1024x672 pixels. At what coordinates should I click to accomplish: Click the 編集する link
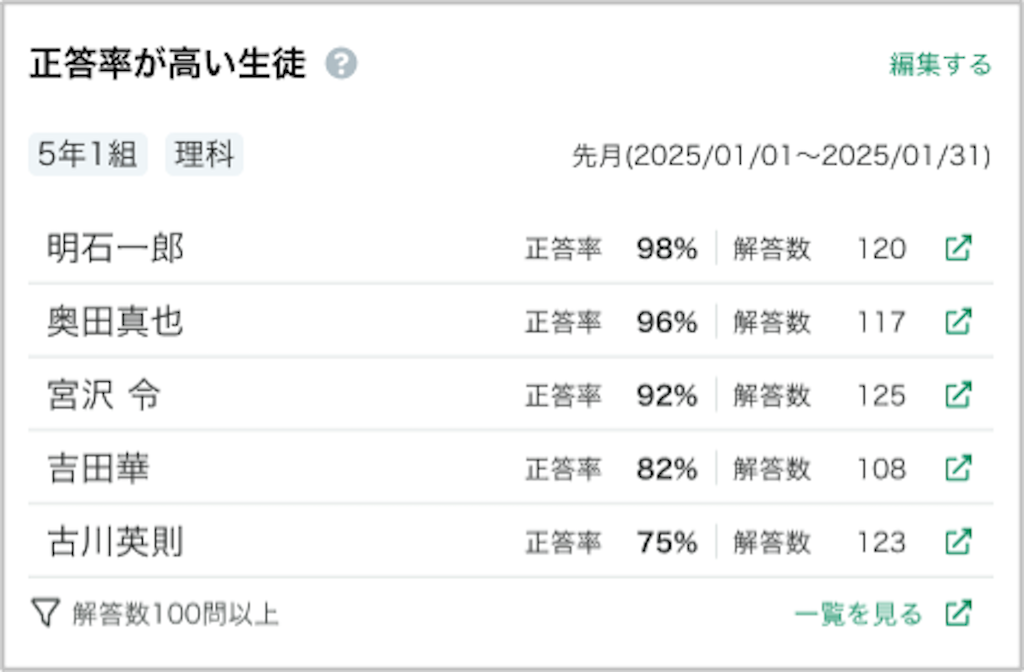[x=940, y=65]
